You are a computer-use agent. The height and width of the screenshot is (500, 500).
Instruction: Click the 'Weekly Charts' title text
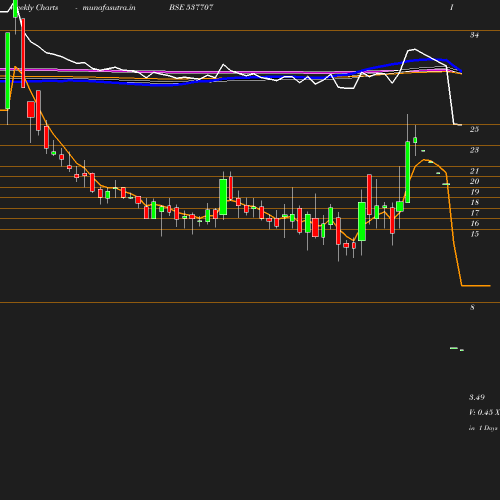tap(35, 7)
